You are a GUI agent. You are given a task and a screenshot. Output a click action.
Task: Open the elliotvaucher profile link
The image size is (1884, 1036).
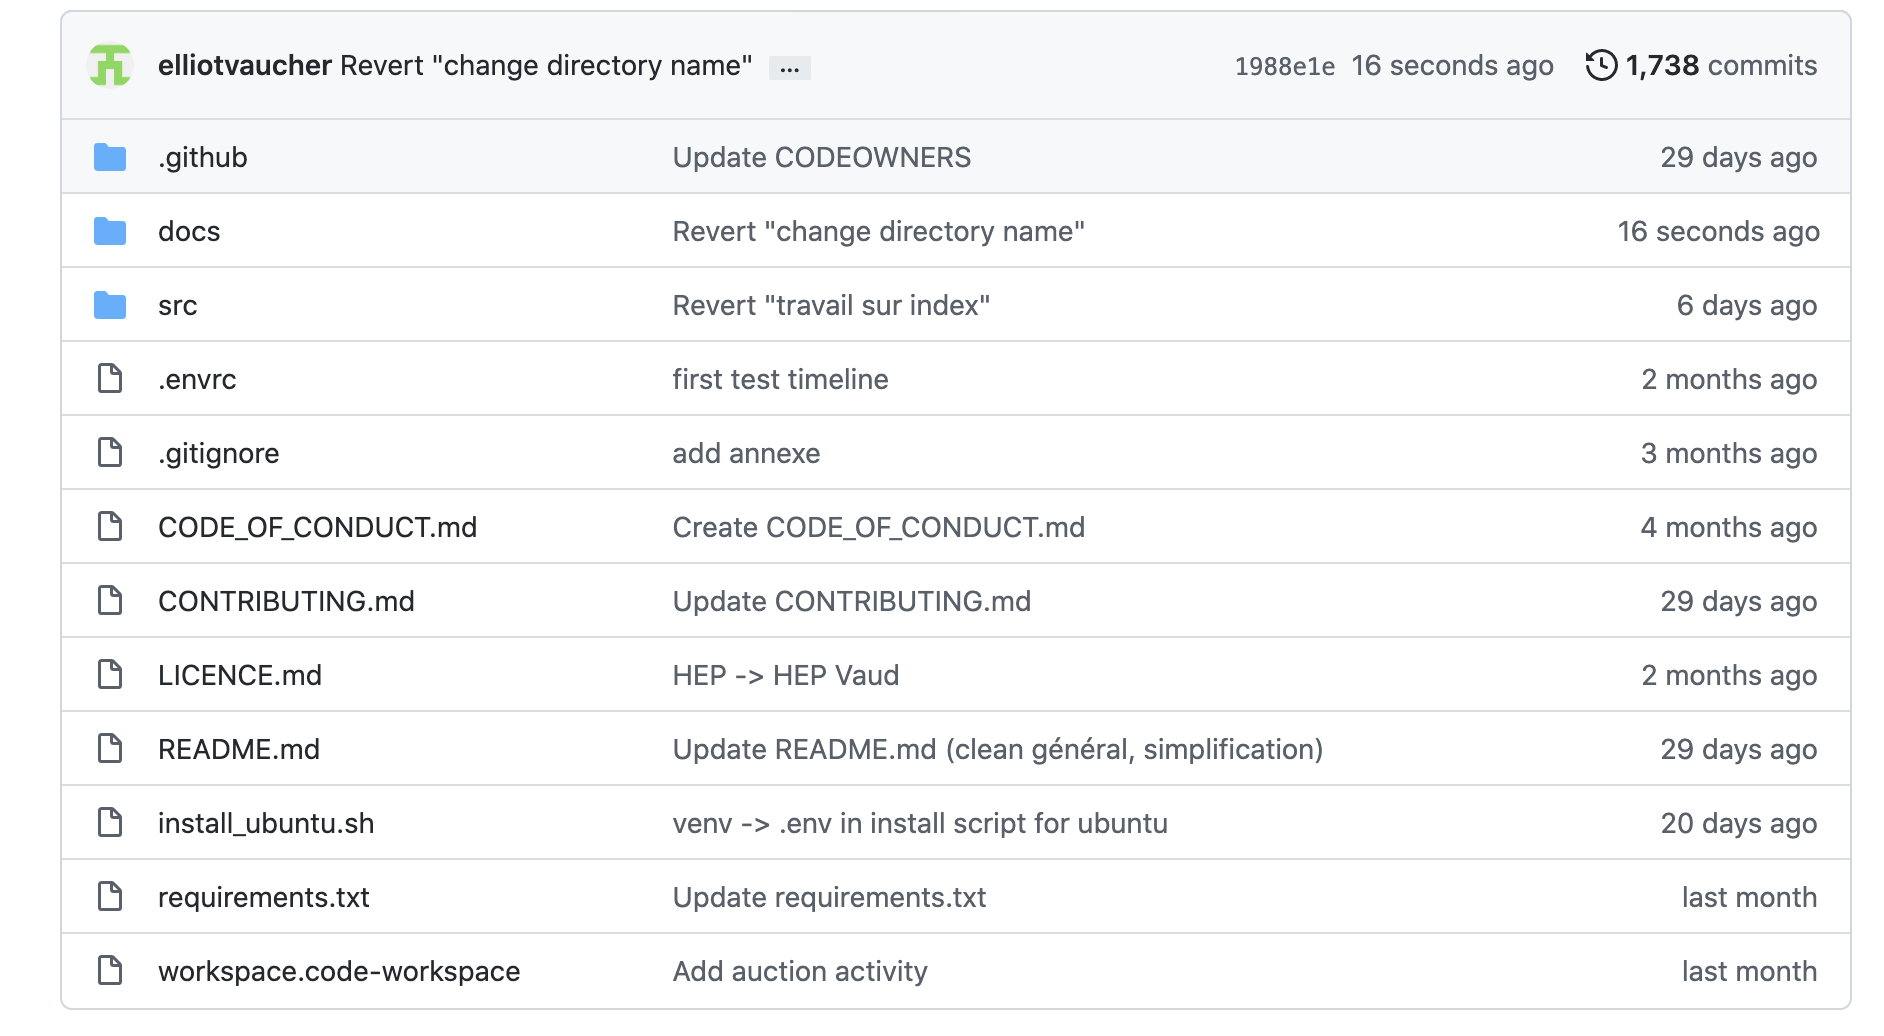pos(244,66)
